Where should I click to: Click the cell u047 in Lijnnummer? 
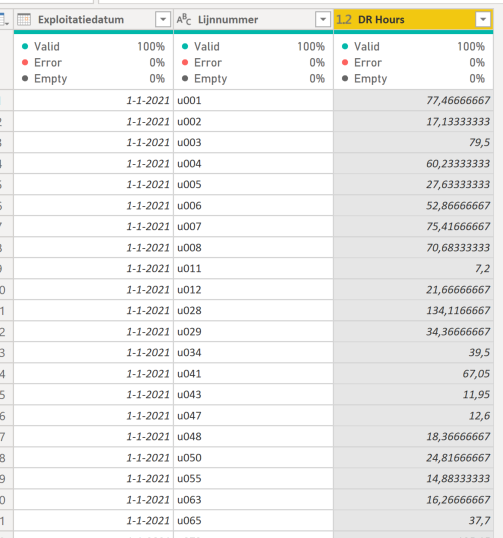click(x=253, y=416)
